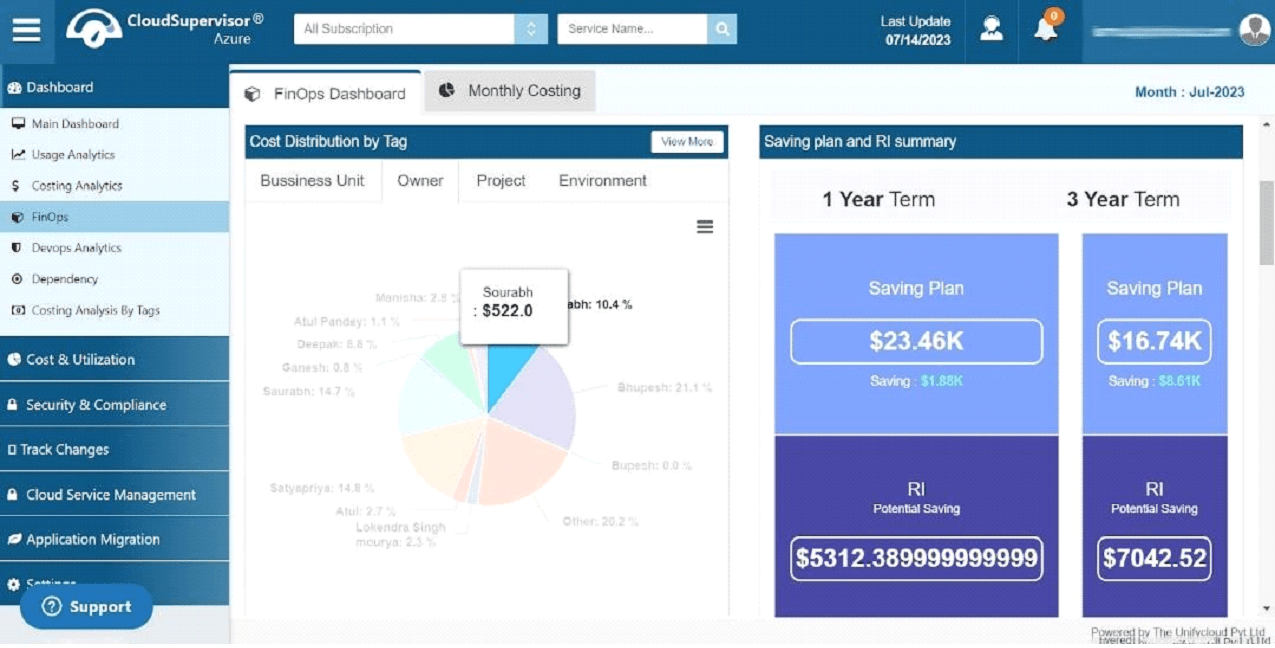Open the notifications bell
This screenshot has width=1275, height=648.
click(x=1046, y=28)
